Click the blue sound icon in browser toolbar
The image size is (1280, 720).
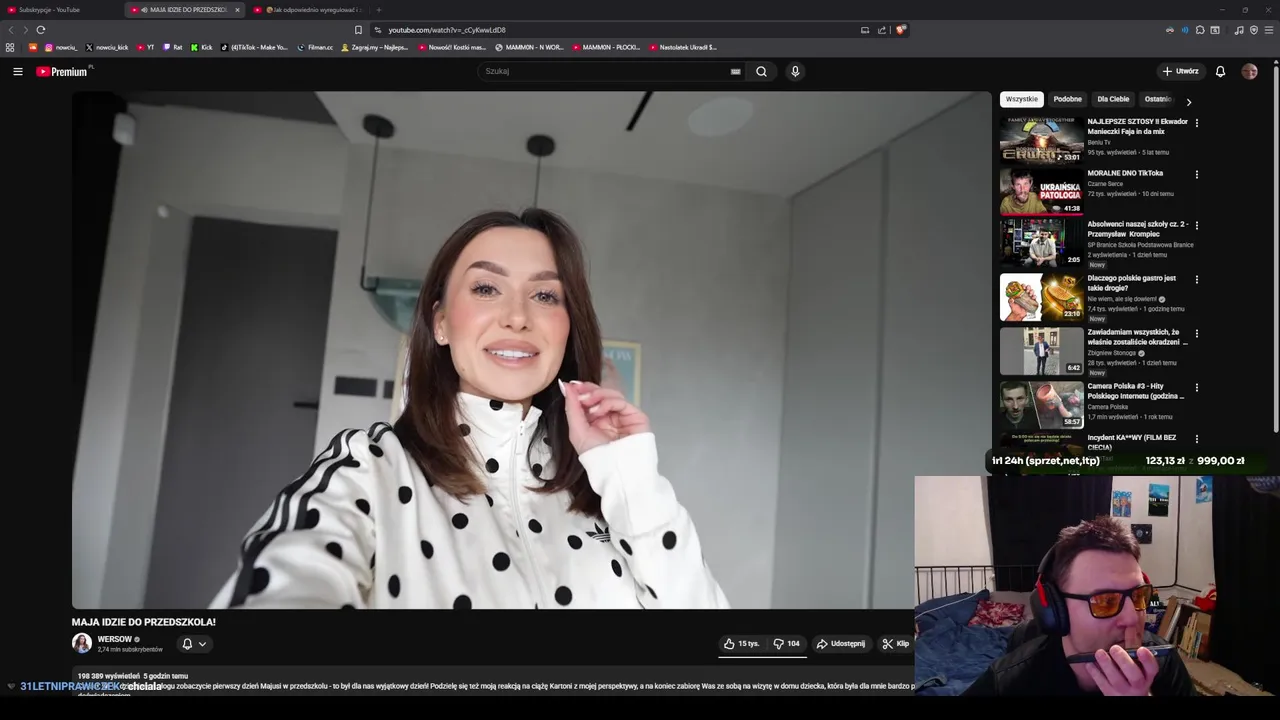[1185, 30]
